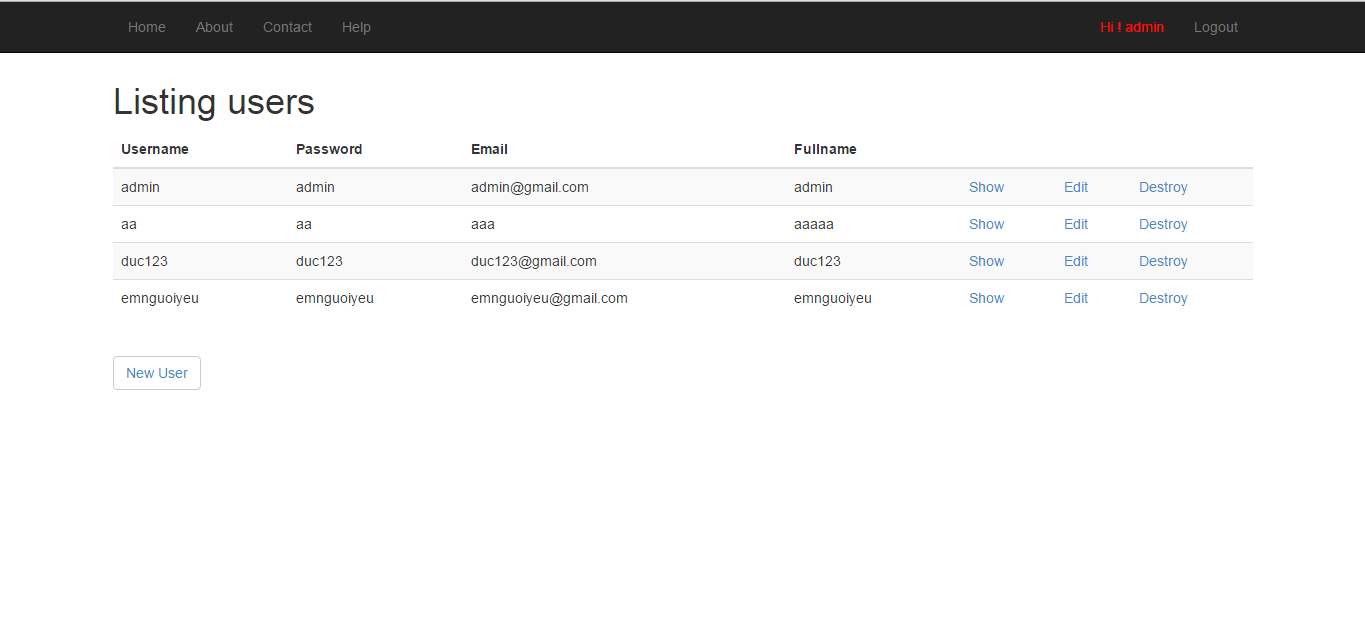Viewport: 1365px width, 643px height.
Task: Click the 'Hi ! admin' greeting
Action: 1132,27
